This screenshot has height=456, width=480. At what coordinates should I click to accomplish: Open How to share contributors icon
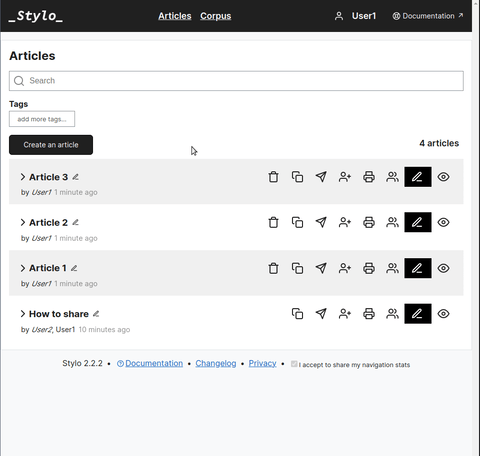click(x=392, y=314)
